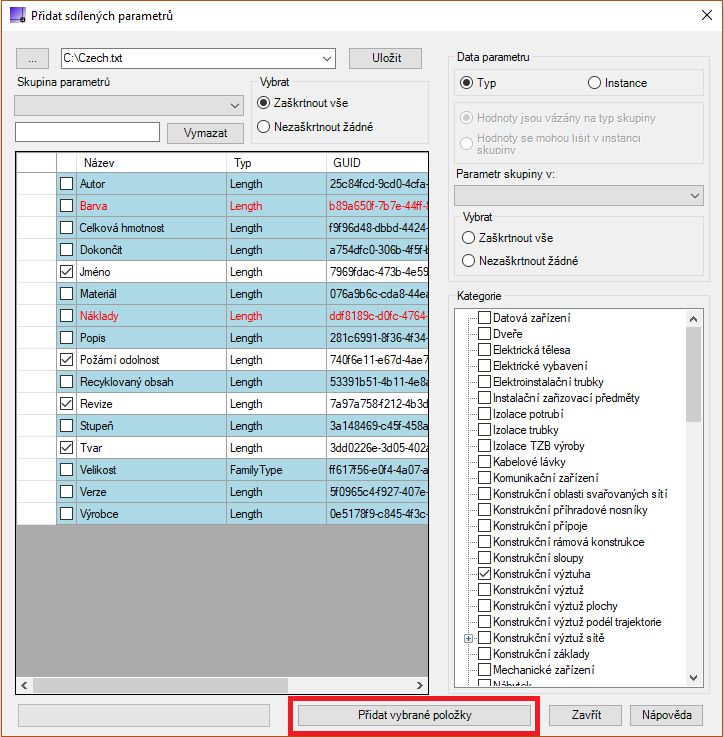Click the Název column header

pos(151,163)
